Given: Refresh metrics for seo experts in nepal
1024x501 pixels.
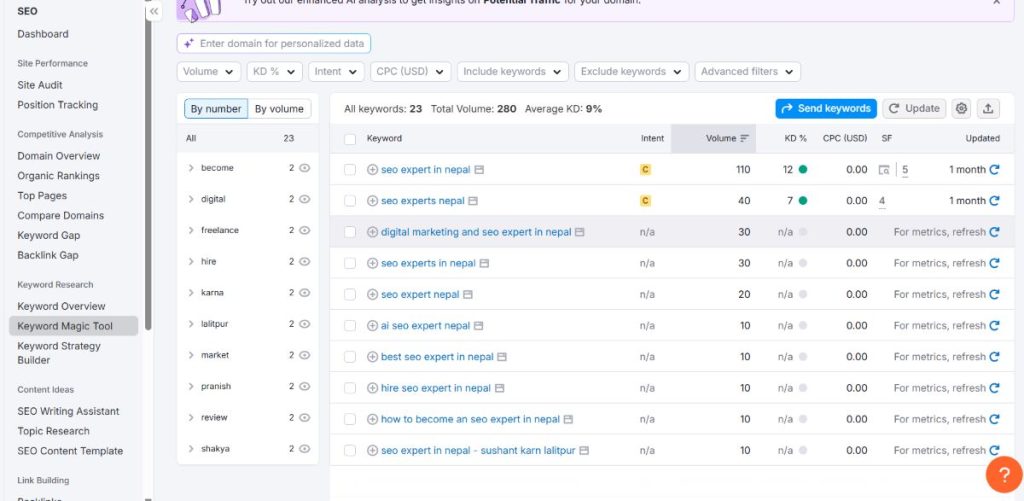Looking at the screenshot, I should [994, 263].
